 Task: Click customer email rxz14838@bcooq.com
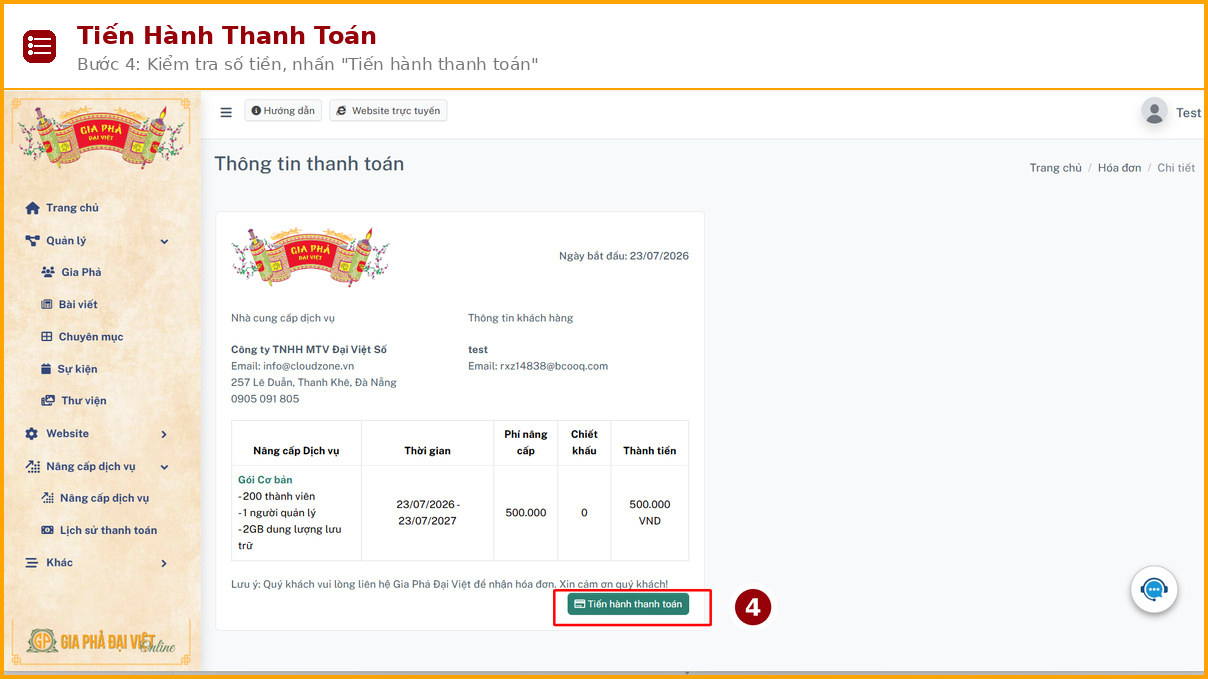[x=554, y=366]
